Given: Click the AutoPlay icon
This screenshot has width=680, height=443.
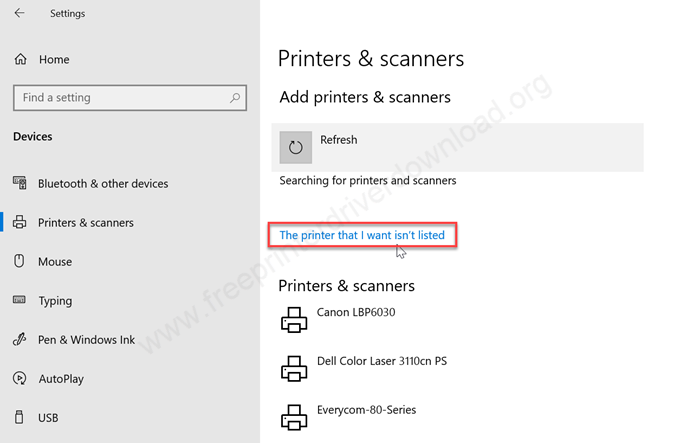Looking at the screenshot, I should coord(20,378).
